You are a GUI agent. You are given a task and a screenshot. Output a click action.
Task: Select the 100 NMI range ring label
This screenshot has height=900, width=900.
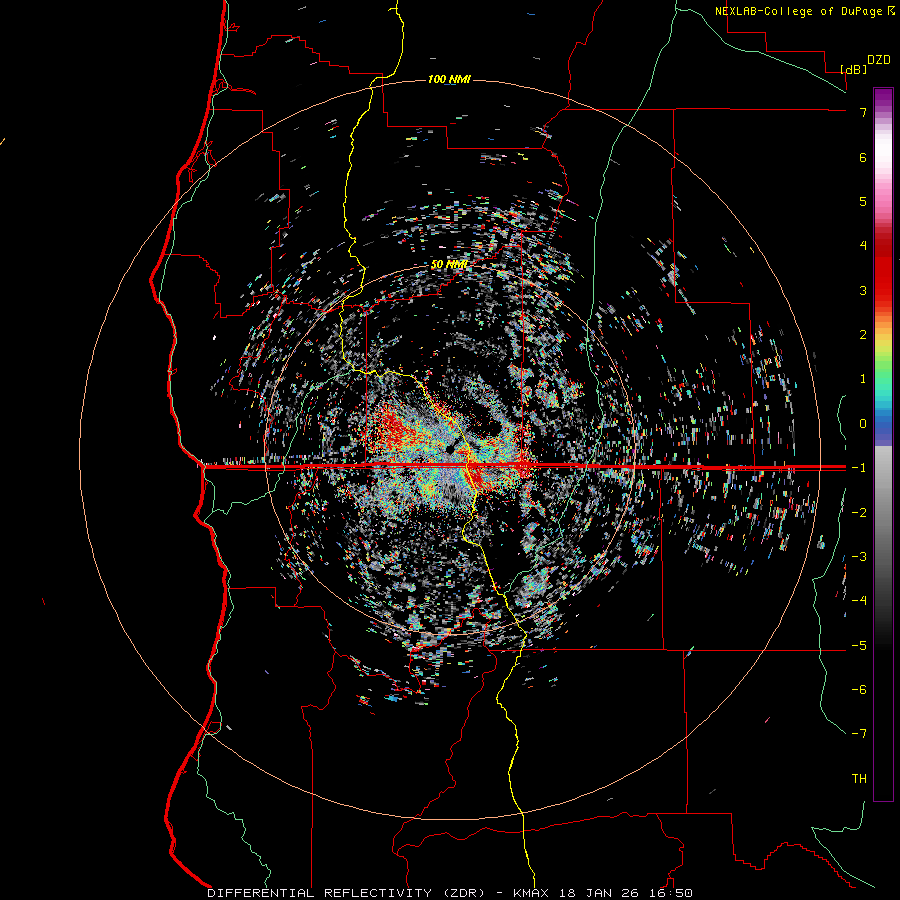(449, 79)
